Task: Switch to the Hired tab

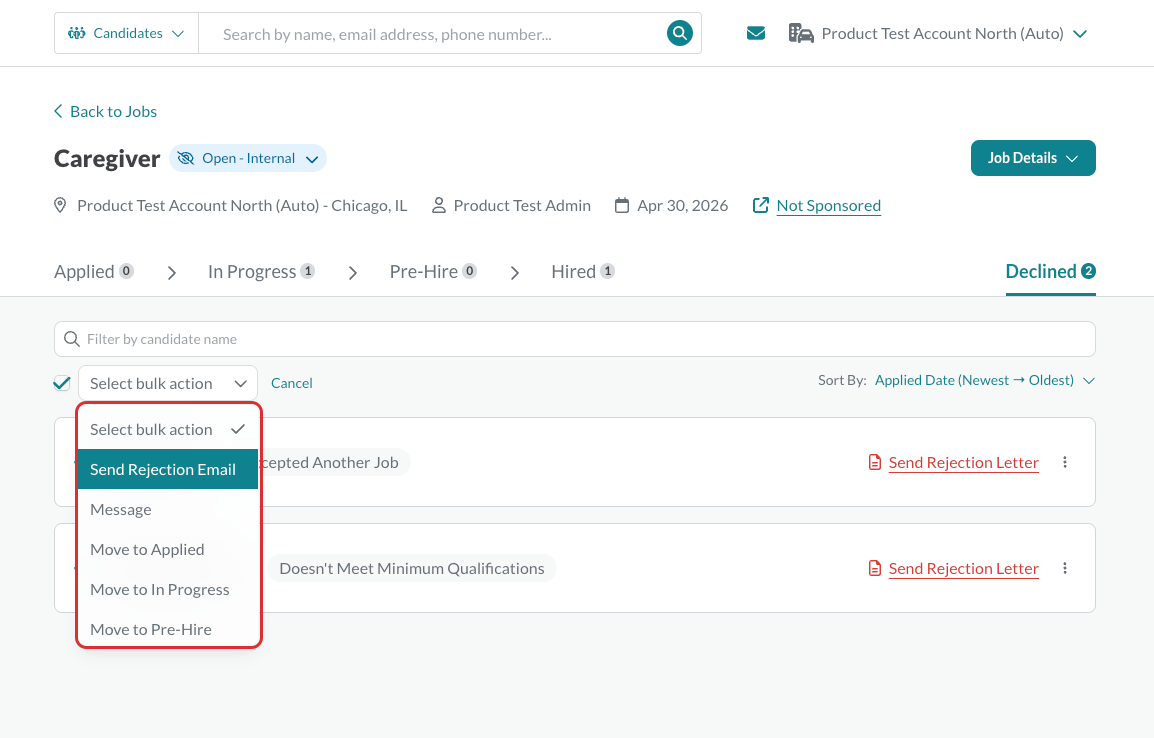Action: pos(582,272)
